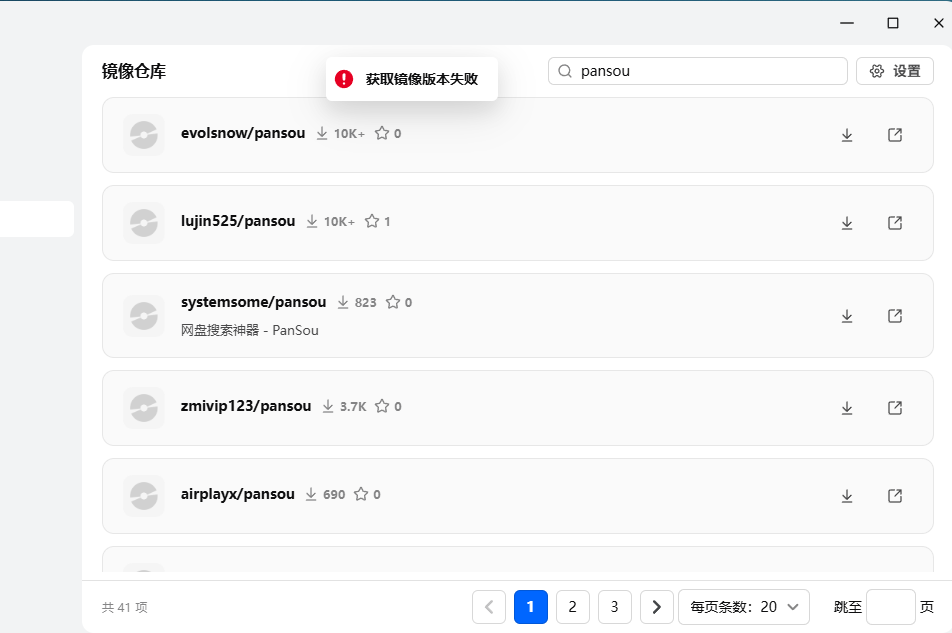Maximize the window
952x633 pixels.
pos(892,23)
